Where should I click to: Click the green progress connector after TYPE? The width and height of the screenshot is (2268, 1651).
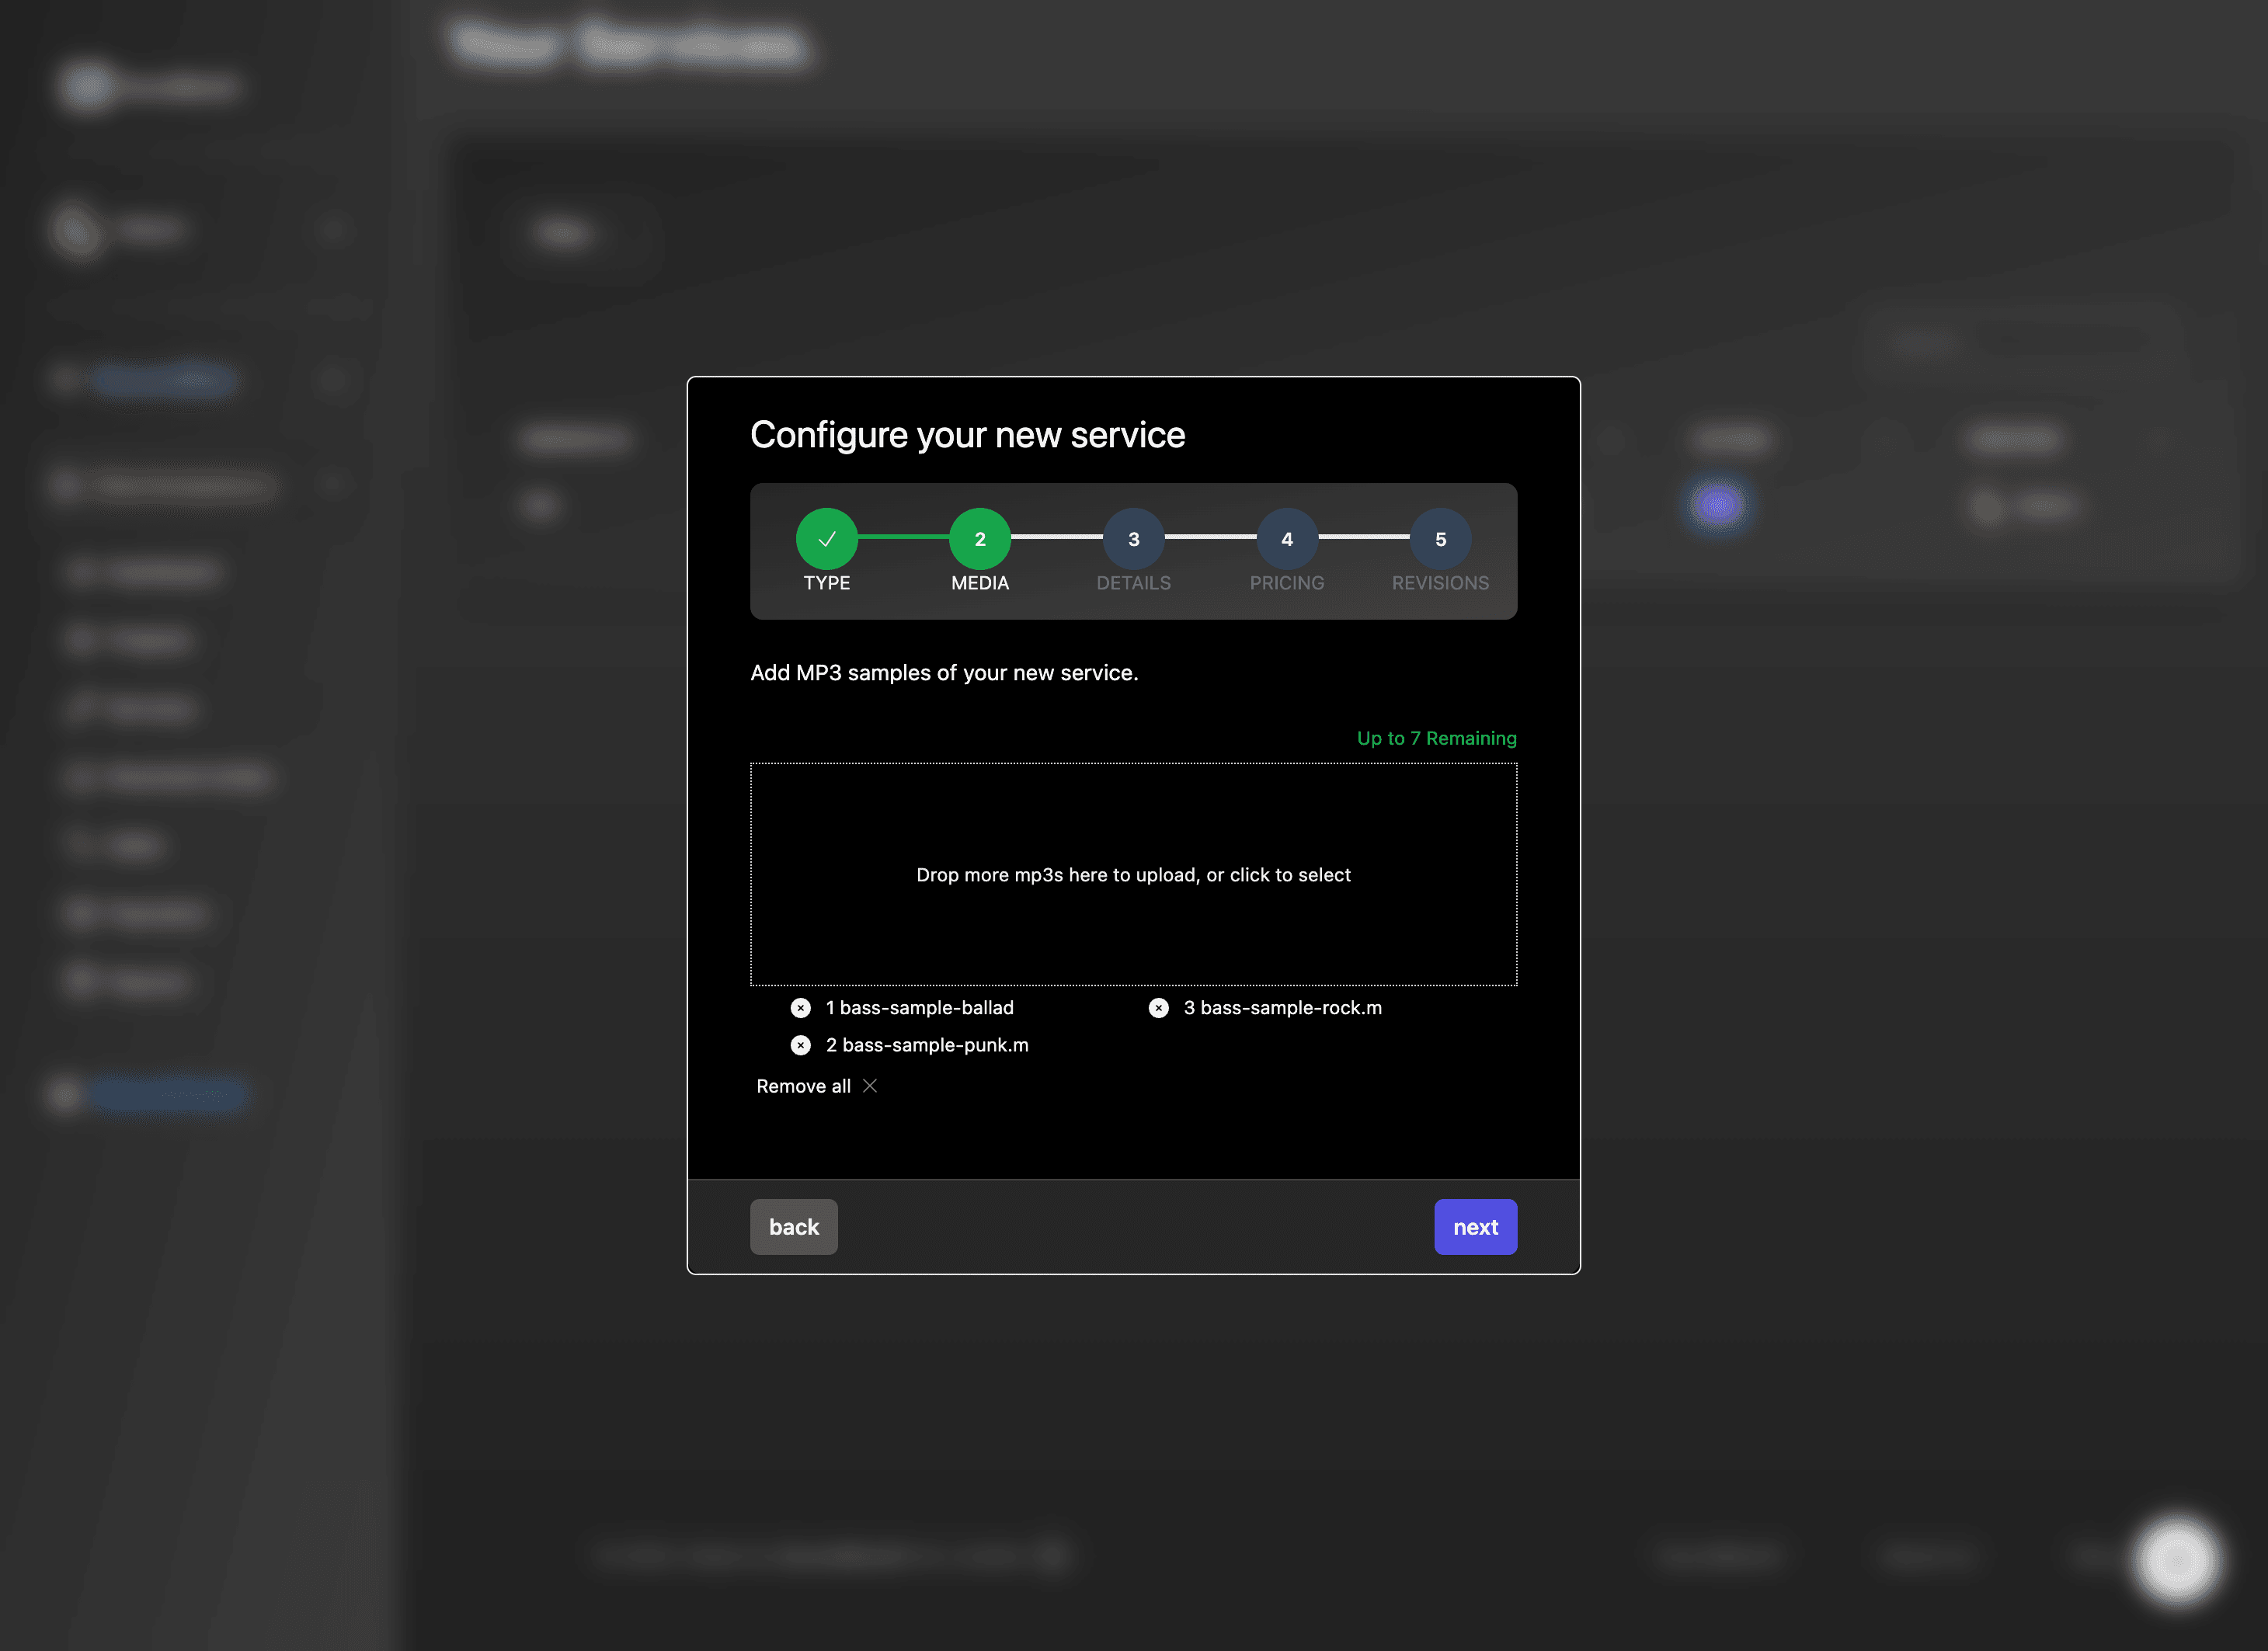pos(903,538)
